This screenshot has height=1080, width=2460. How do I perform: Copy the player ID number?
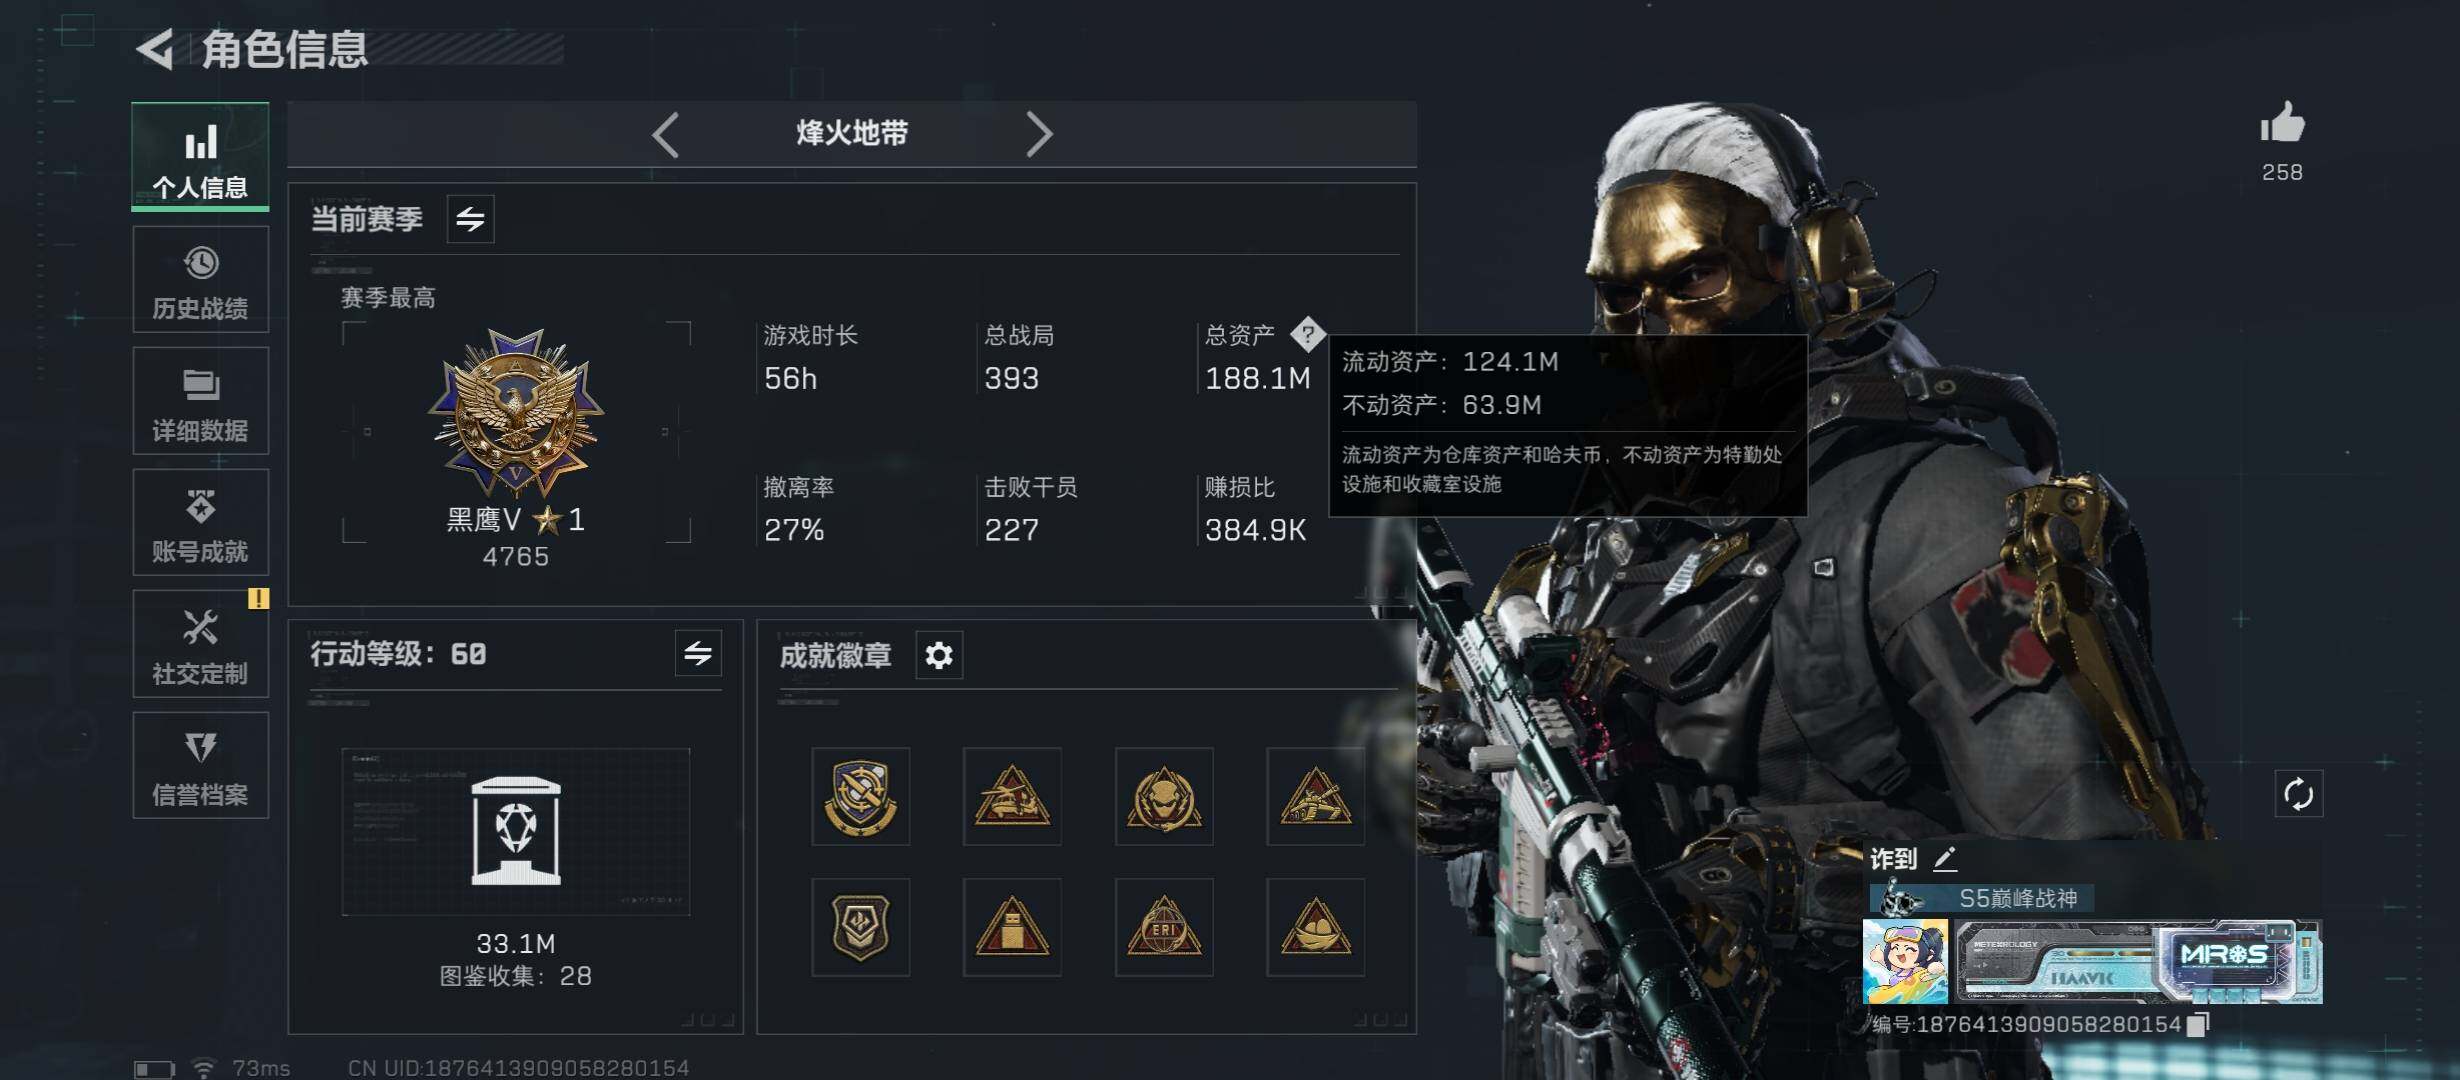click(x=2197, y=1025)
